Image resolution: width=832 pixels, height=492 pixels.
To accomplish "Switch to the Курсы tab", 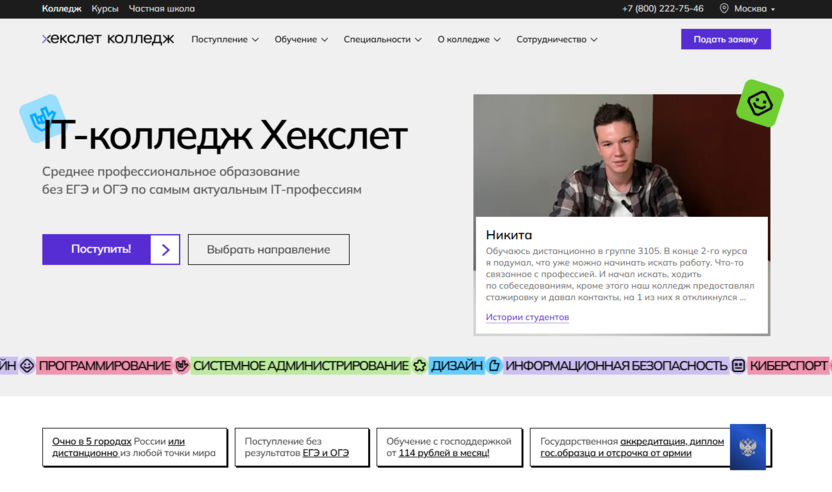I will (x=105, y=8).
